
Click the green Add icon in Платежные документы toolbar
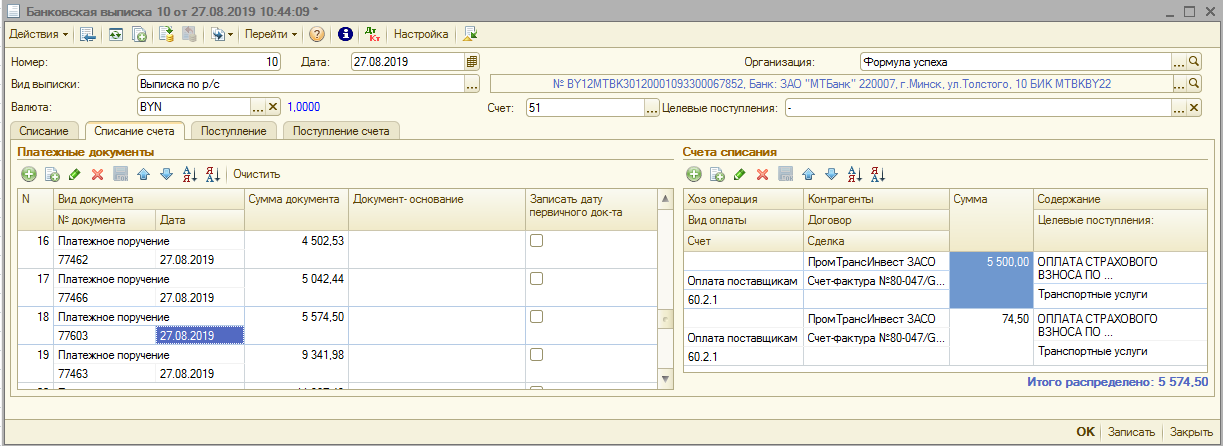(29, 174)
